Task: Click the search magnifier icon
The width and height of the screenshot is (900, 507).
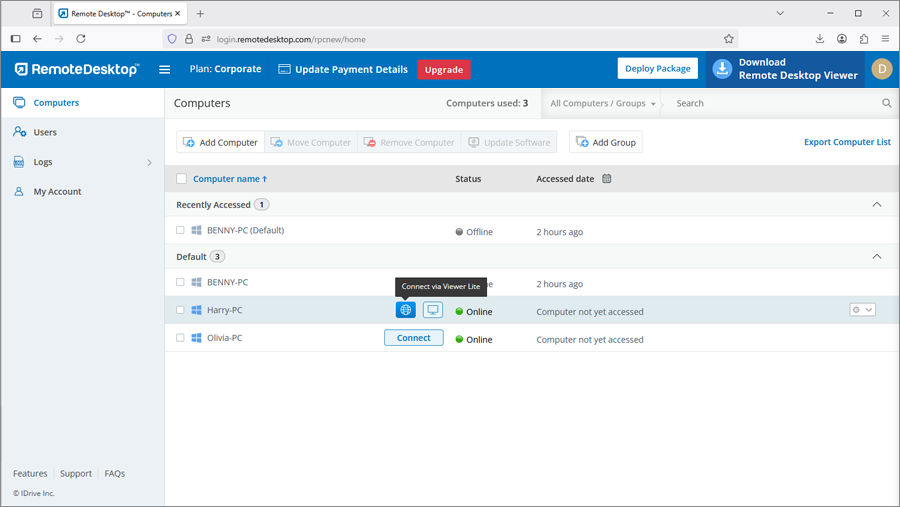Action: click(886, 103)
